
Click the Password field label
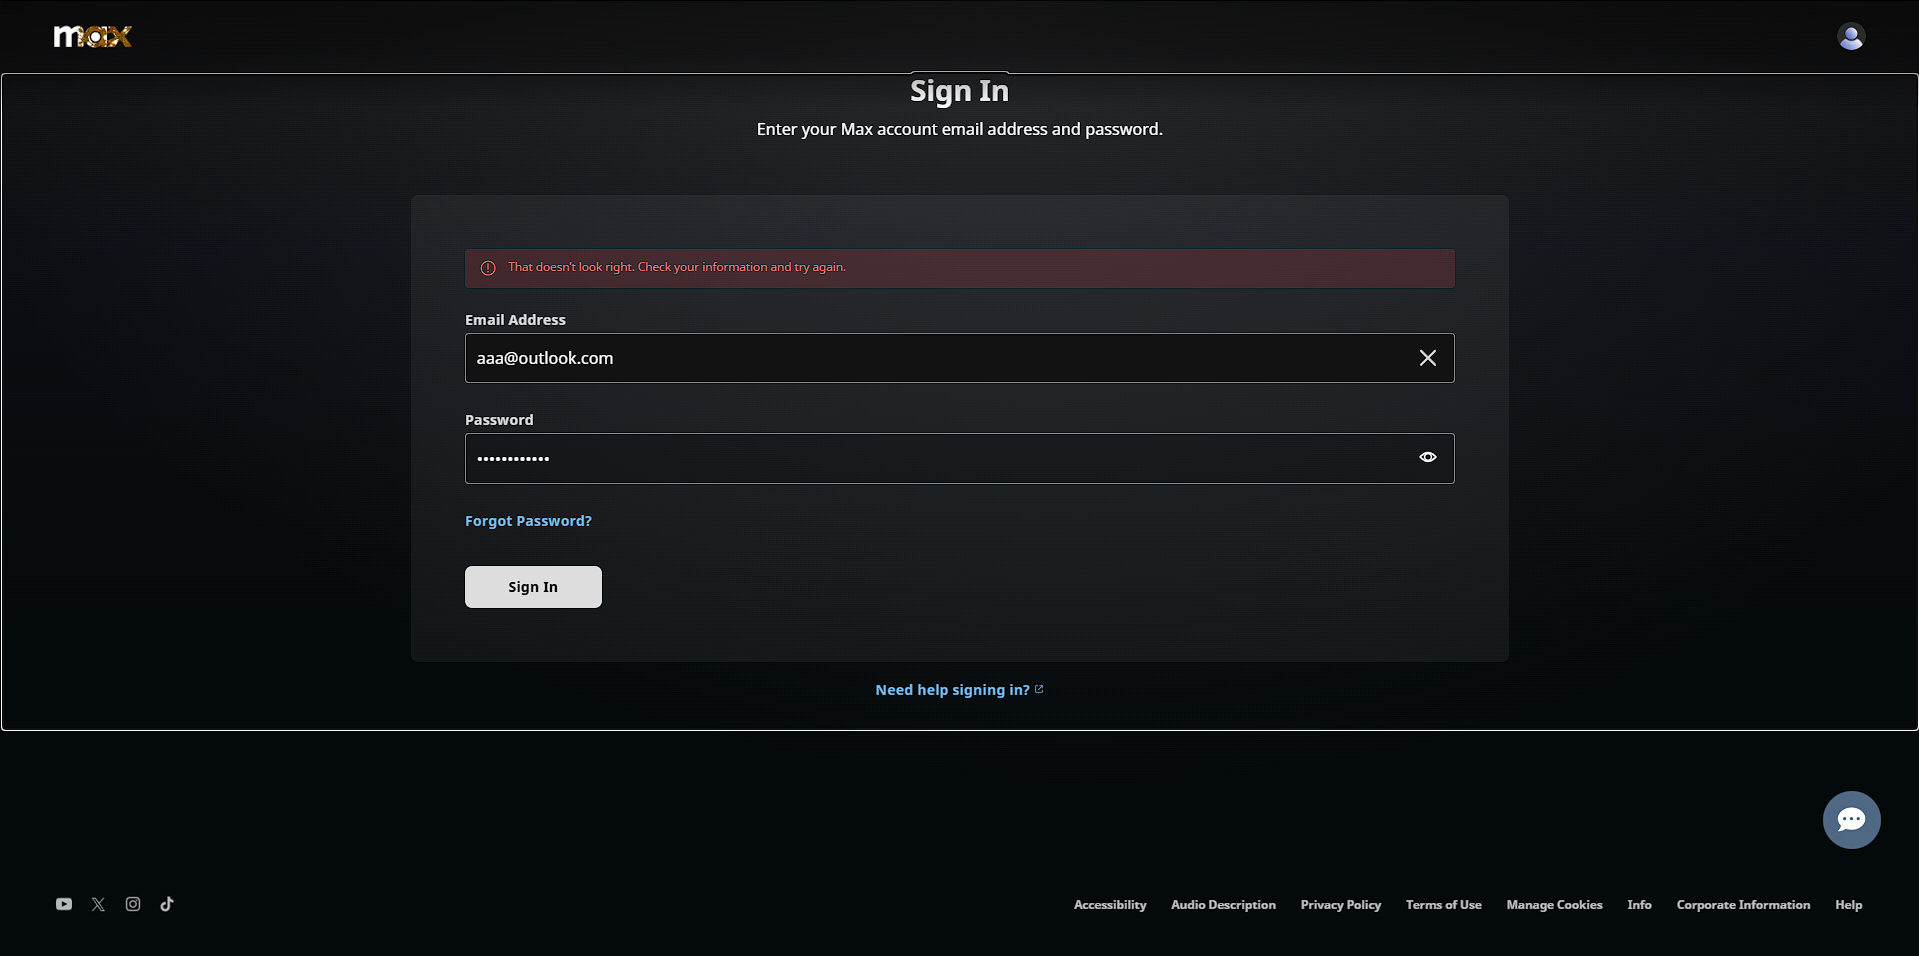pos(499,420)
